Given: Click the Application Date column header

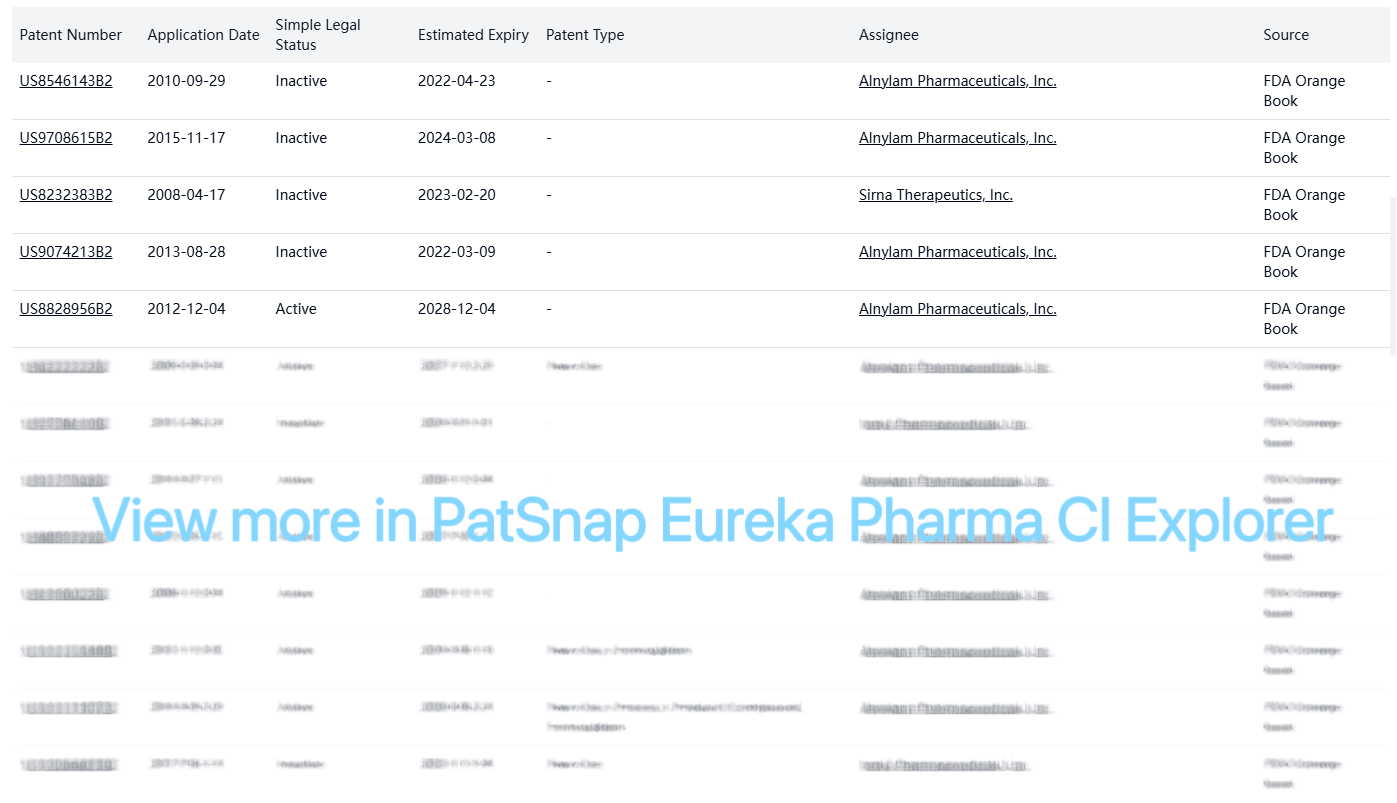Looking at the screenshot, I should pos(203,35).
